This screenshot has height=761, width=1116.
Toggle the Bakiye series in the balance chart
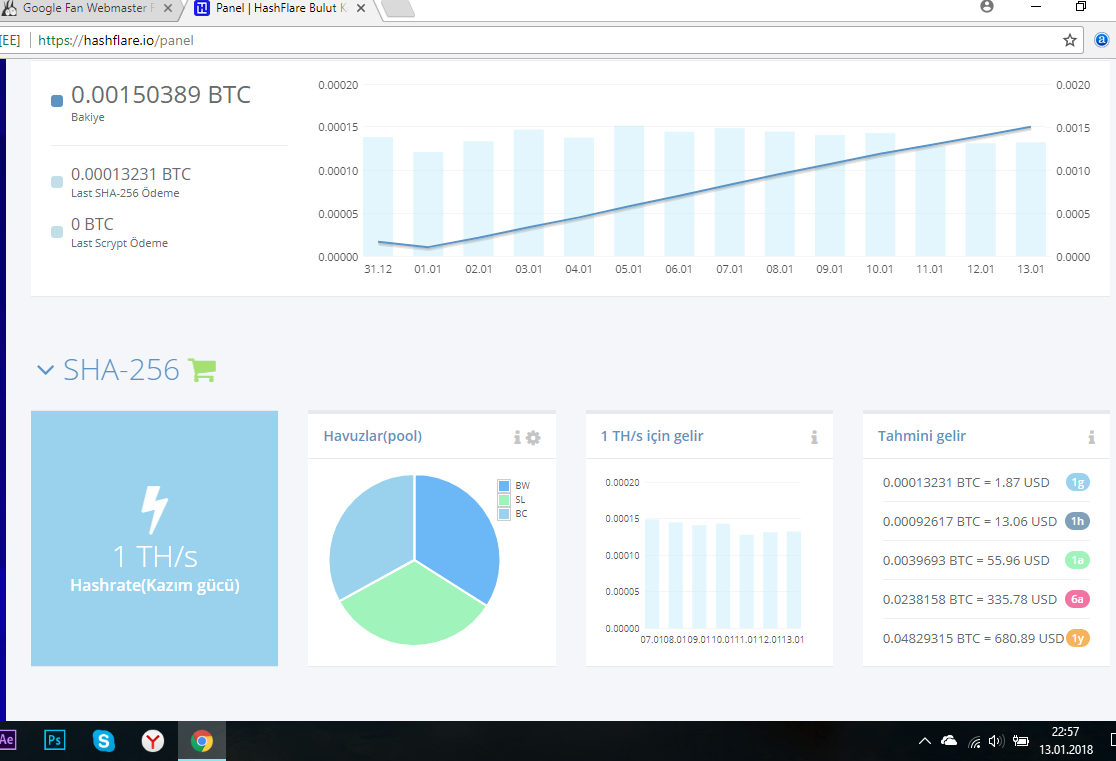point(57,101)
